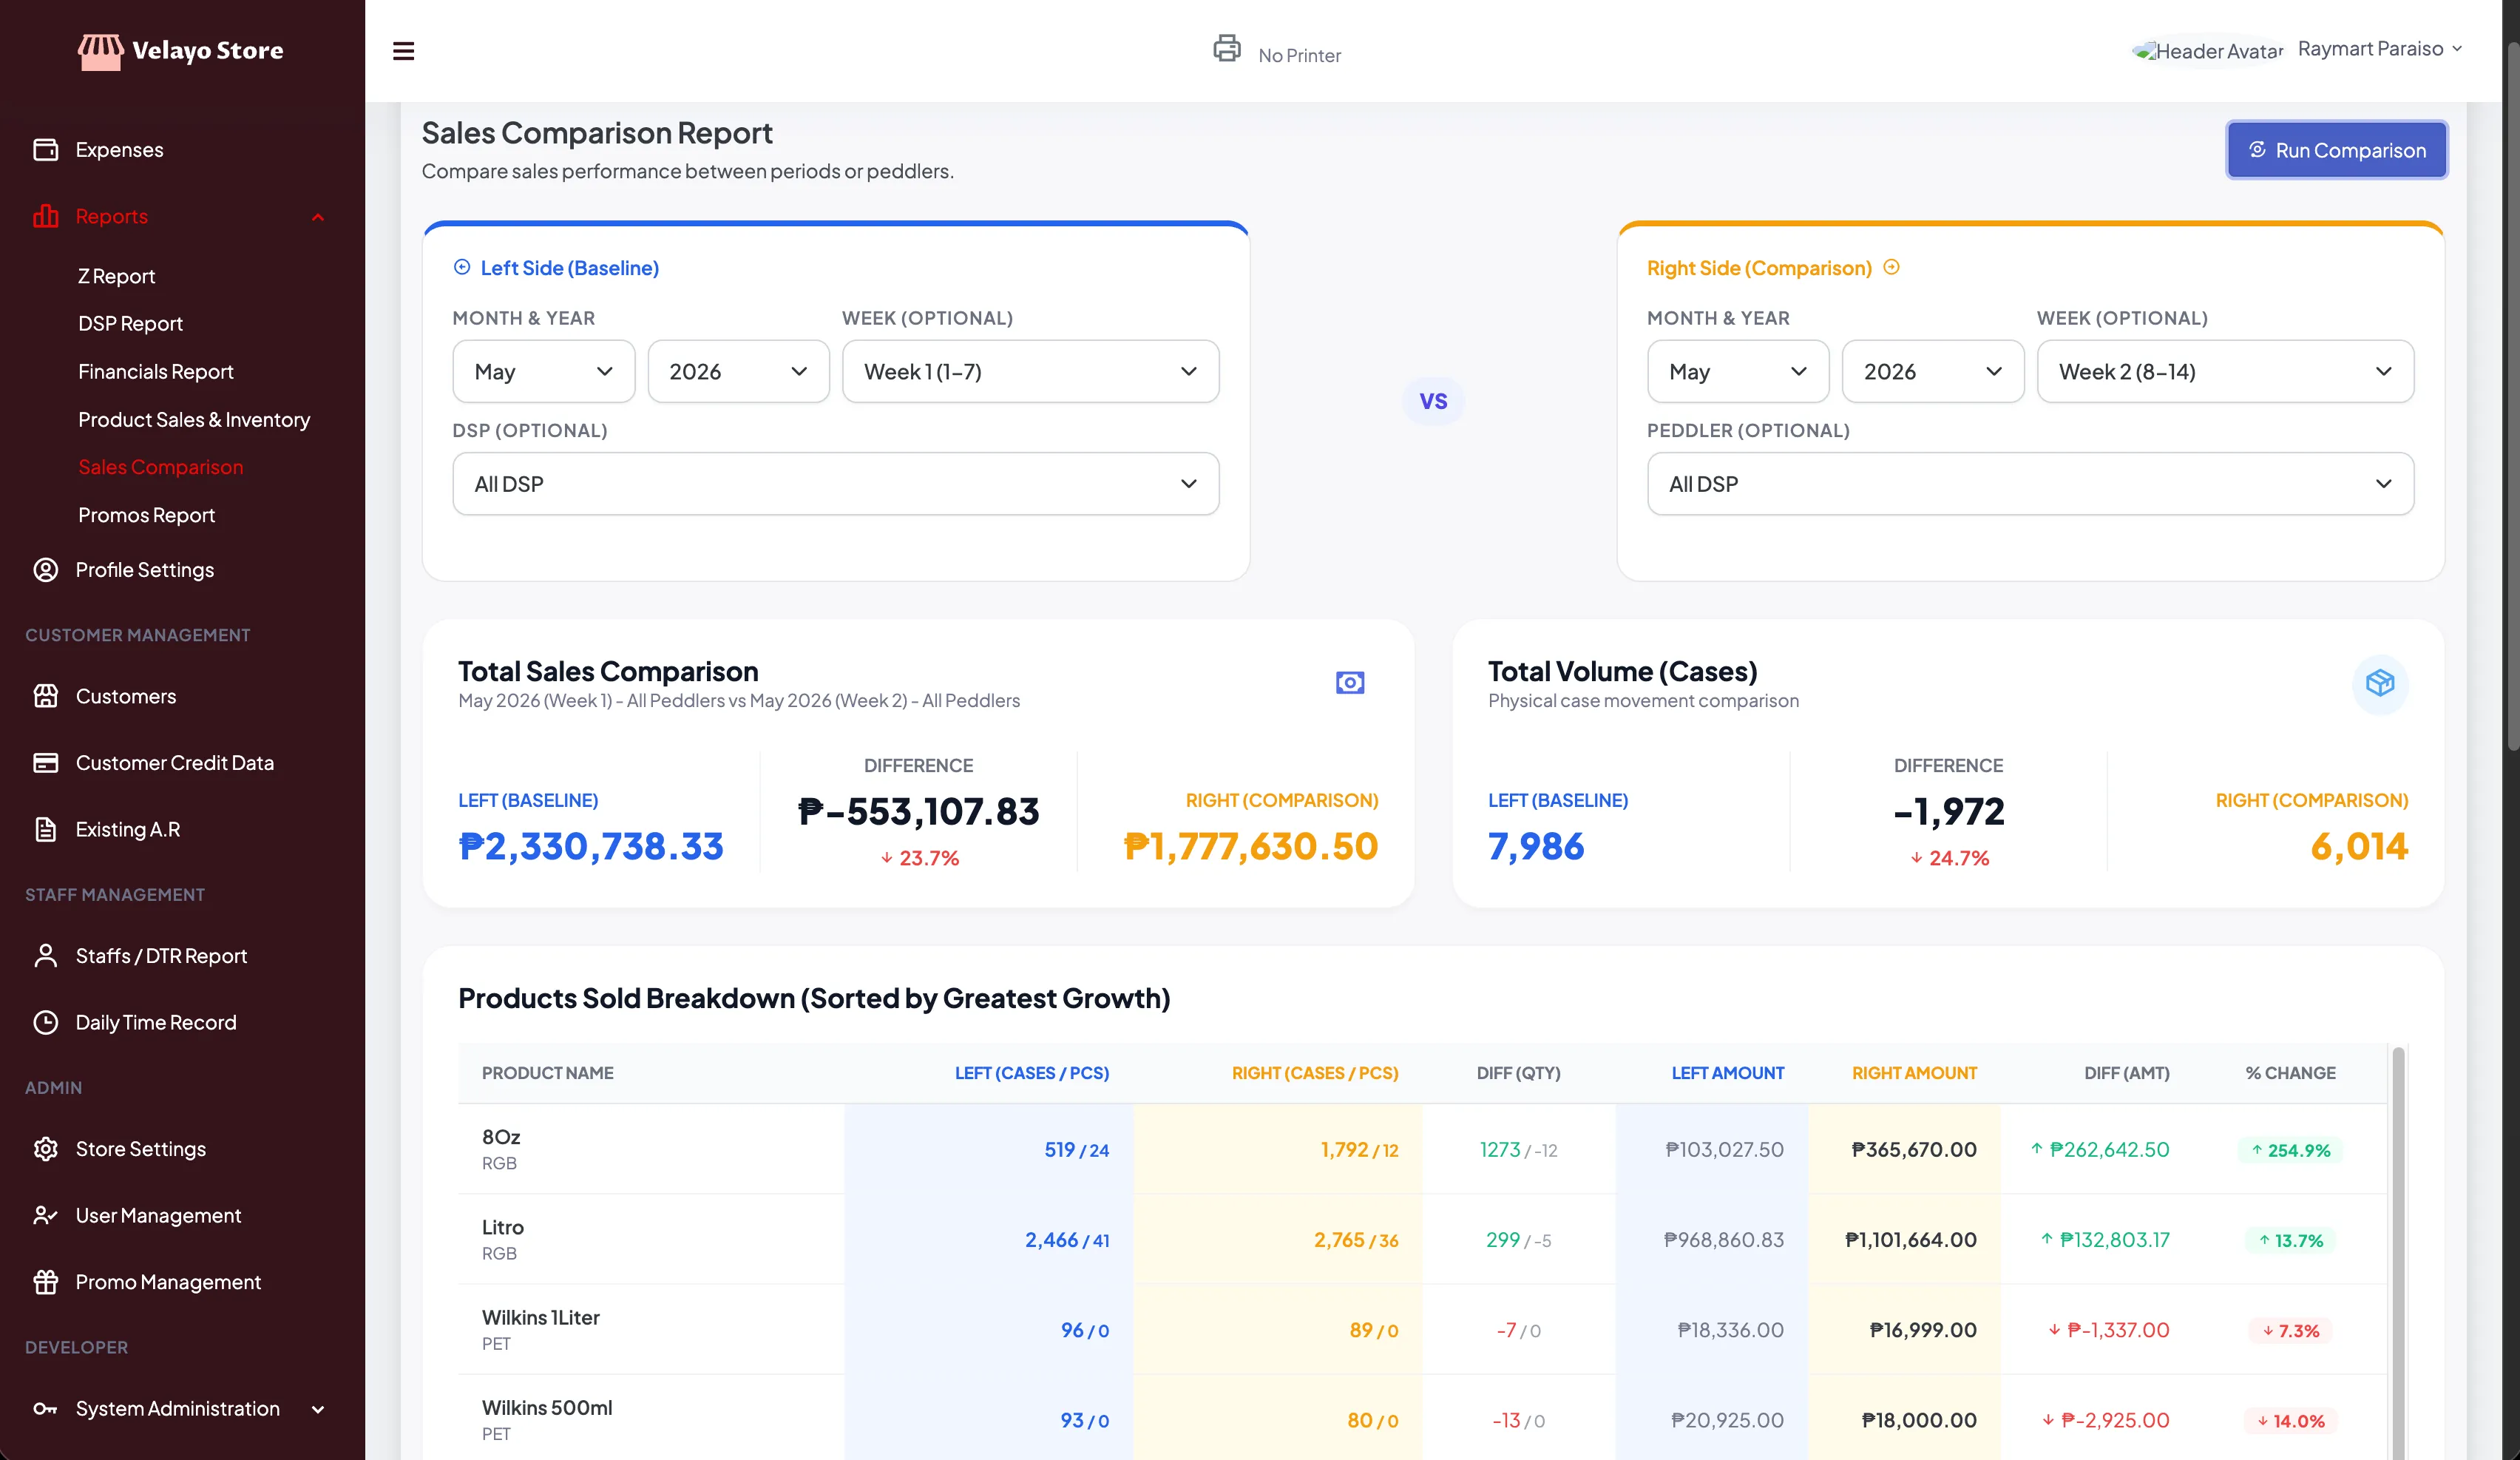2520x1460 pixels.
Task: Click the Promo Management gift icon
Action: (46, 1282)
